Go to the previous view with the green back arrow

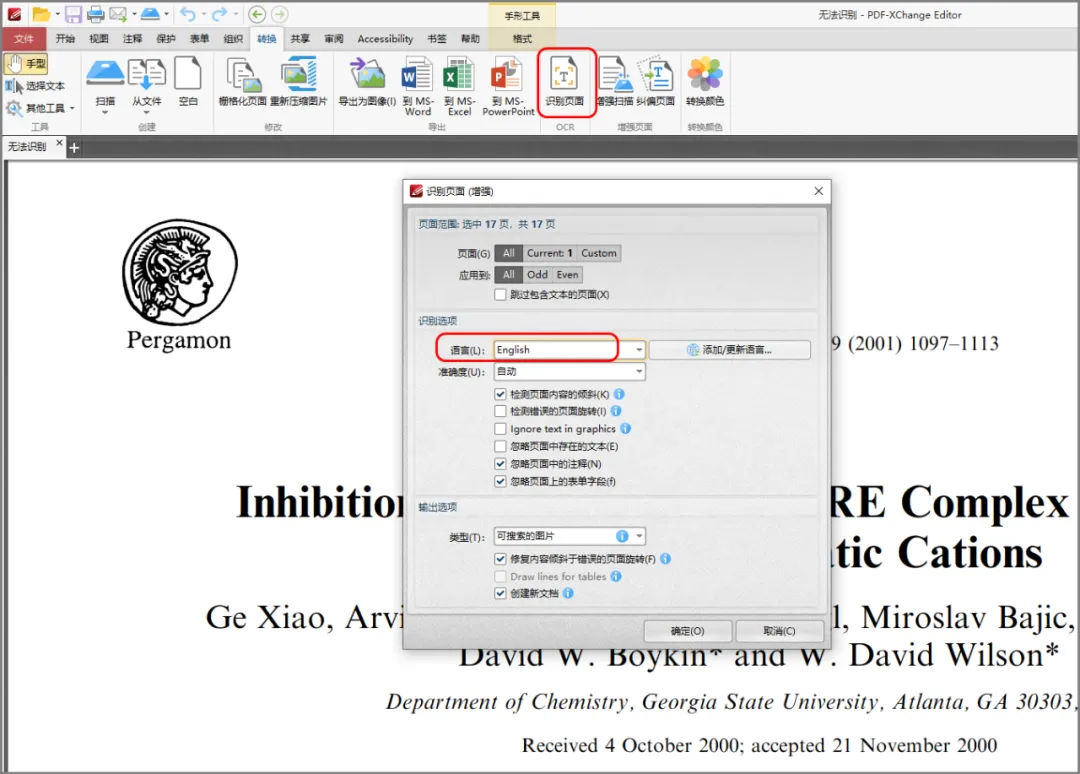coord(257,14)
